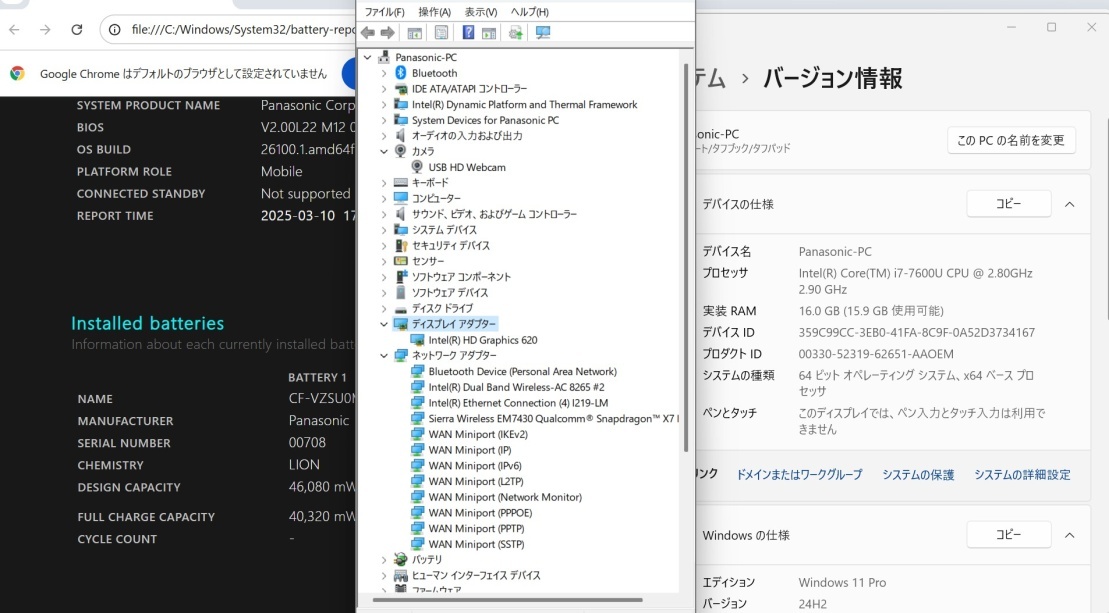Click the site info icon in address bar
This screenshot has width=1109, height=613.
point(115,30)
